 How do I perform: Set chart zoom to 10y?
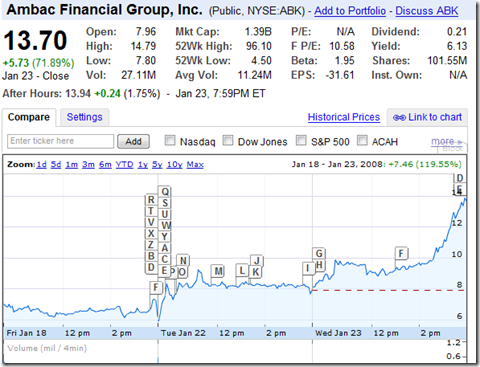[x=175, y=165]
